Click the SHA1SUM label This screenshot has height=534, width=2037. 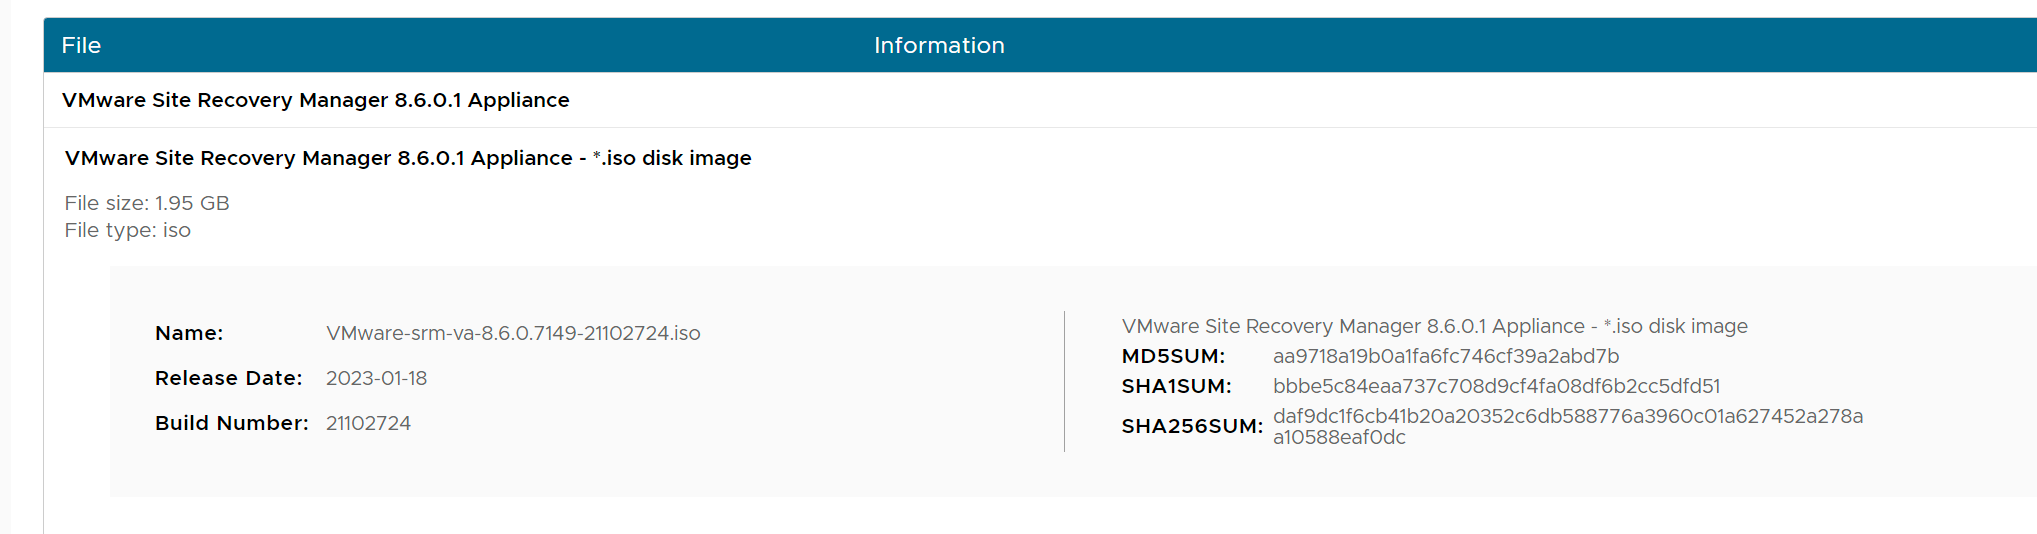(x=1176, y=386)
